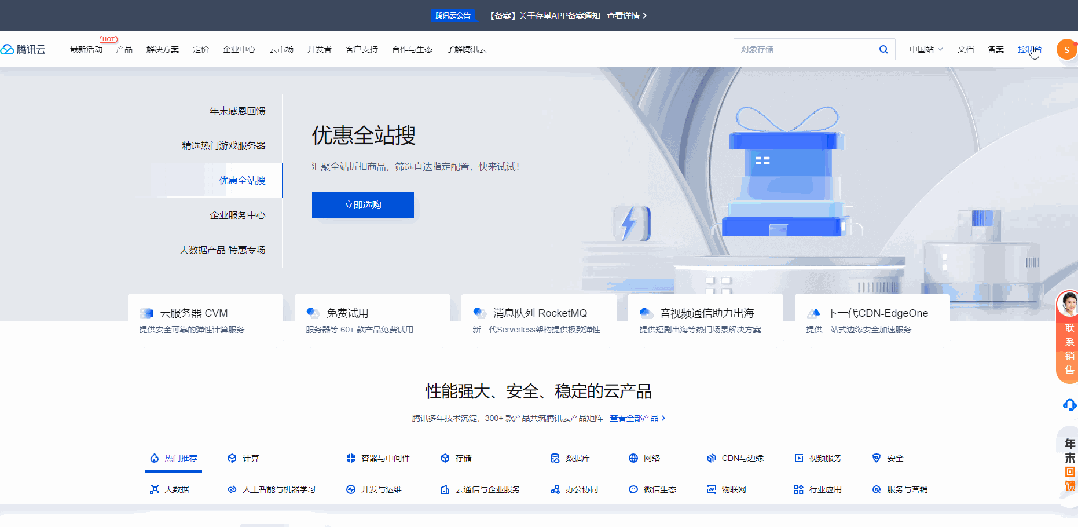Select the 大数据产品 特惠专场 banner tab
Image resolution: width=1078 pixels, height=527 pixels.
223,250
